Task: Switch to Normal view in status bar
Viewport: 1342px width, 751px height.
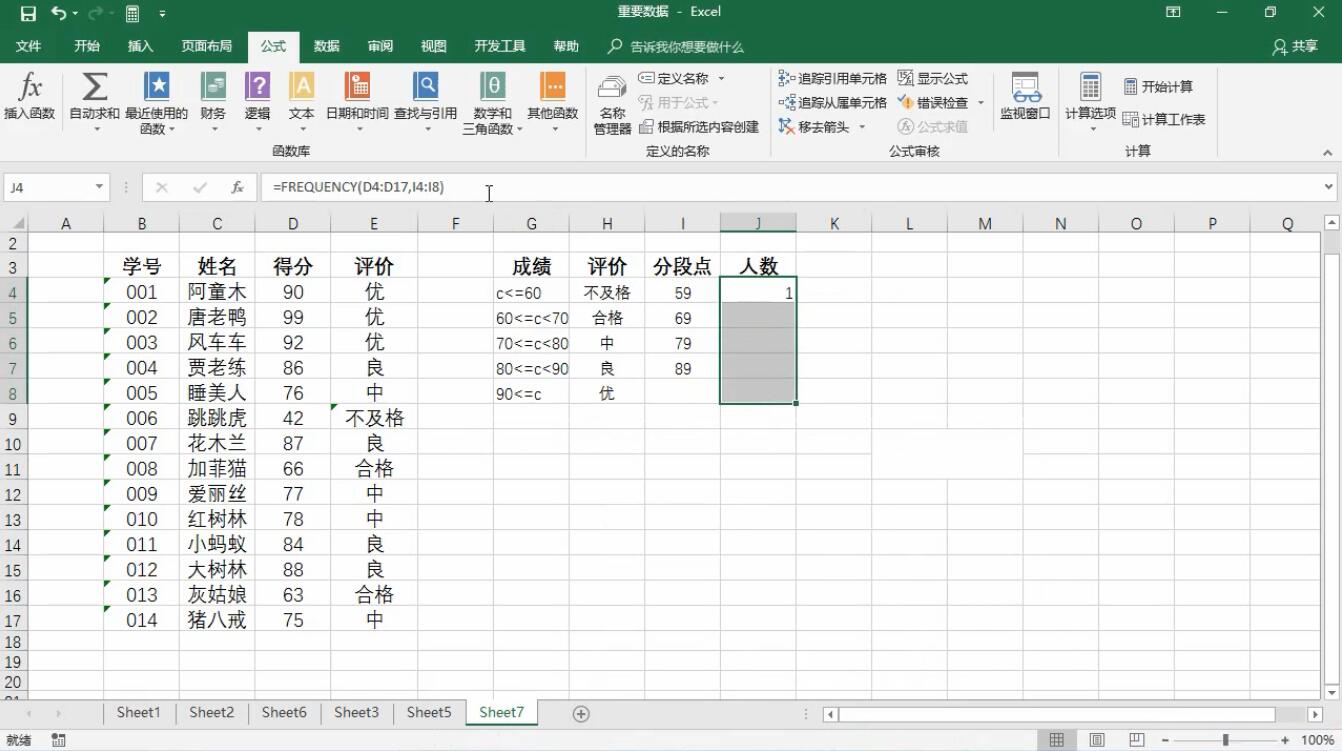Action: coord(1057,740)
